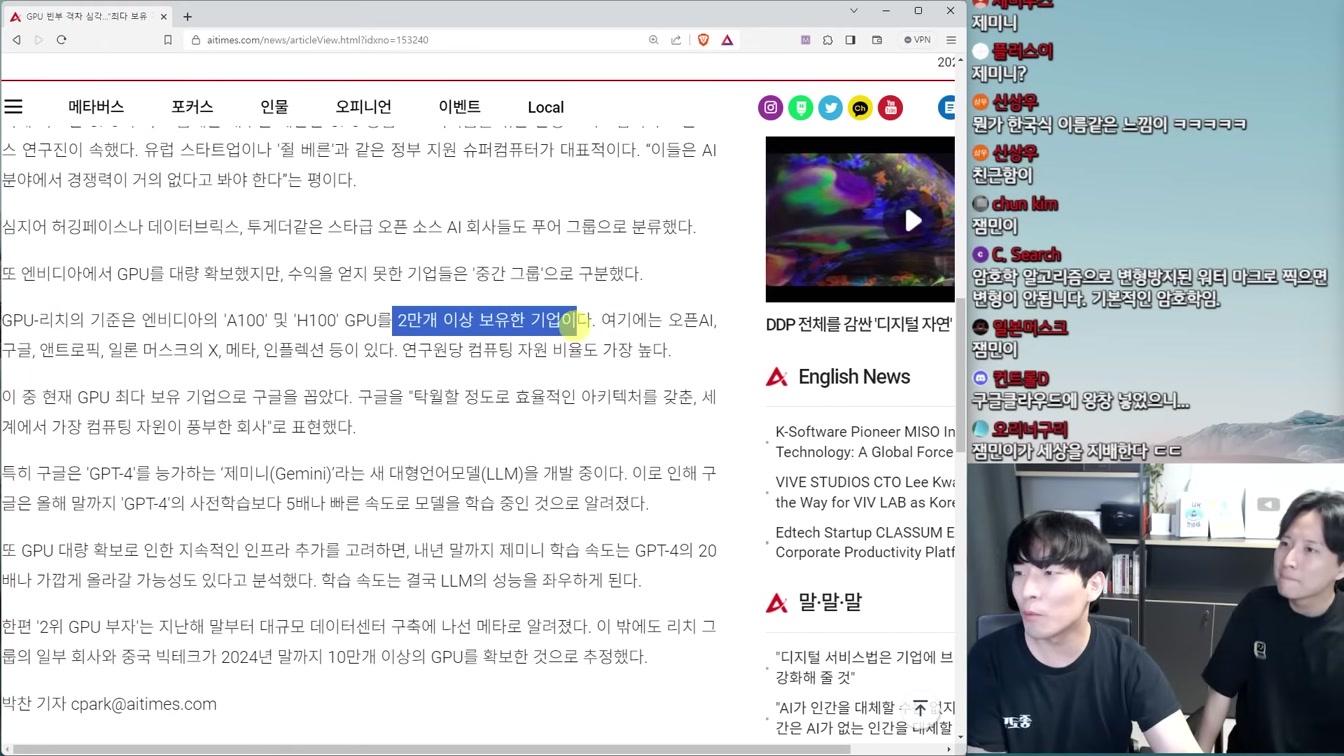Open the Edtech Startup CLASSUM news link
This screenshot has width=1344, height=756.
point(865,542)
